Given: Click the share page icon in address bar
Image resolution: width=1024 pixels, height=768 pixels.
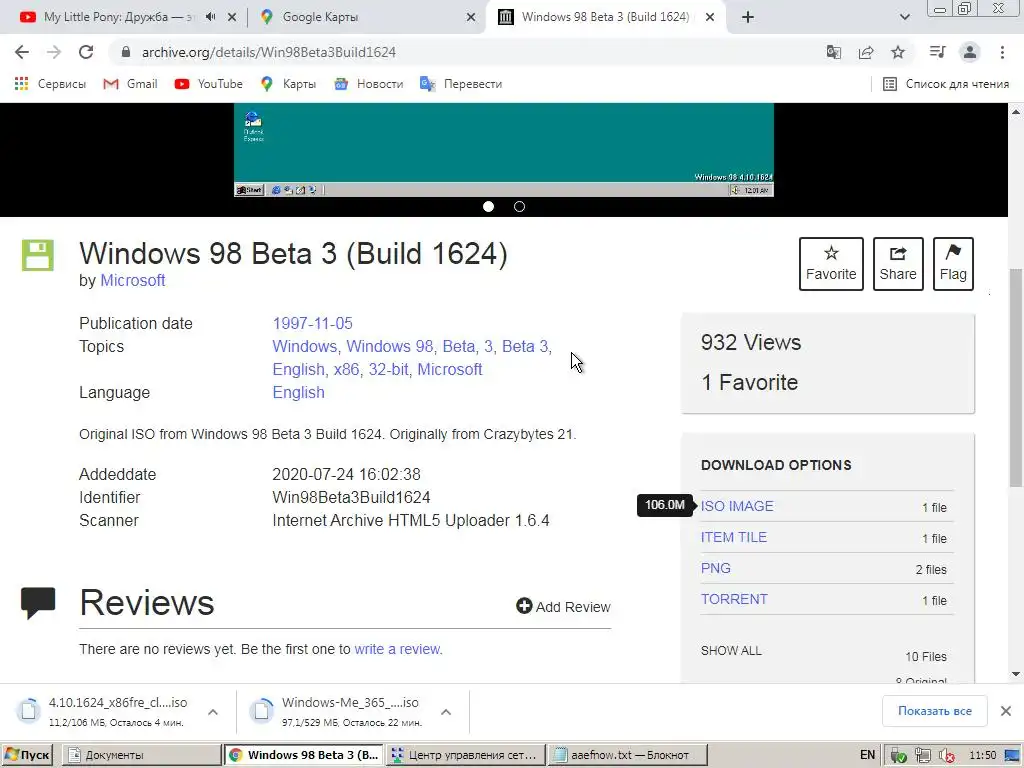Looking at the screenshot, I should point(866,52).
